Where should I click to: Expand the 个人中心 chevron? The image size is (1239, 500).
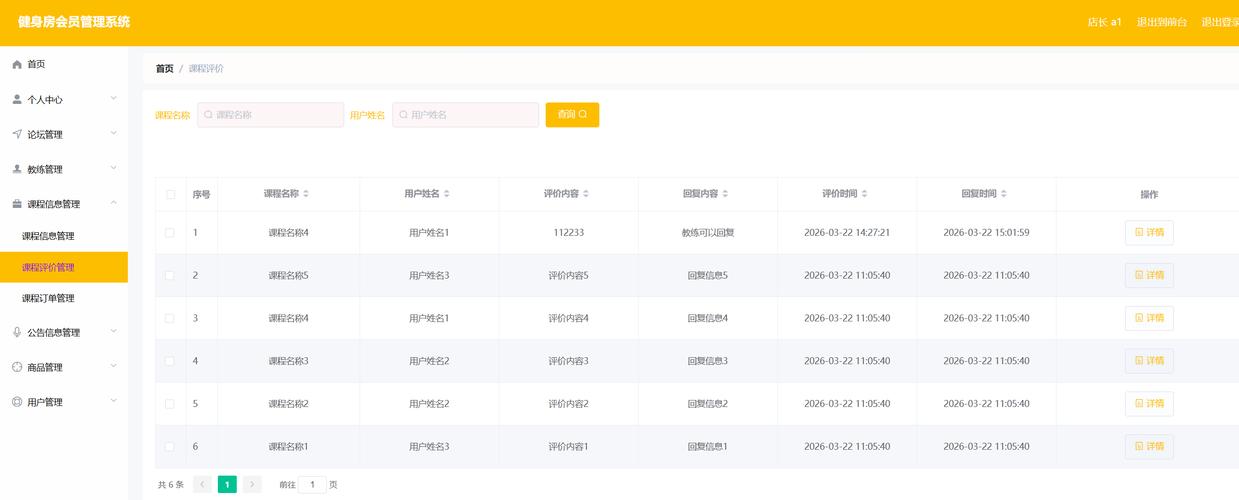coord(113,98)
